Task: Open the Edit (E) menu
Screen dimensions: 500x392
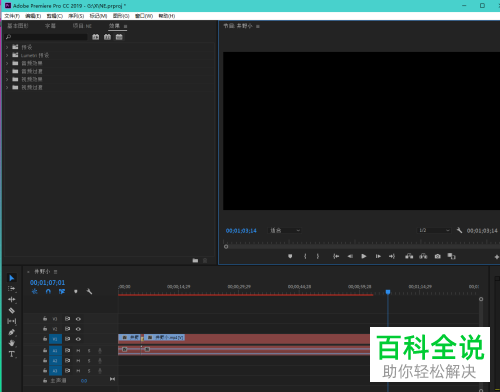Action: coord(33,16)
